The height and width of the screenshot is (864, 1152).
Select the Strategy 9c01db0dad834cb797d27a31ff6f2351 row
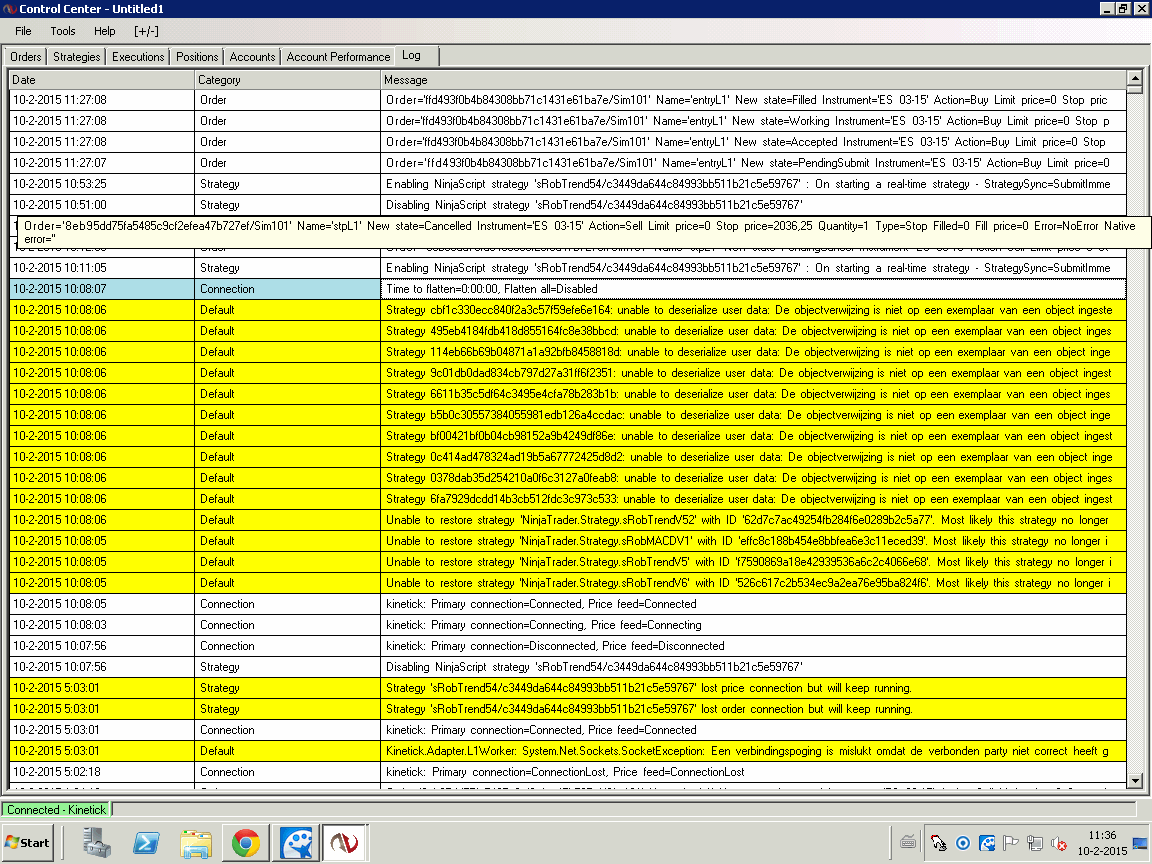568,373
